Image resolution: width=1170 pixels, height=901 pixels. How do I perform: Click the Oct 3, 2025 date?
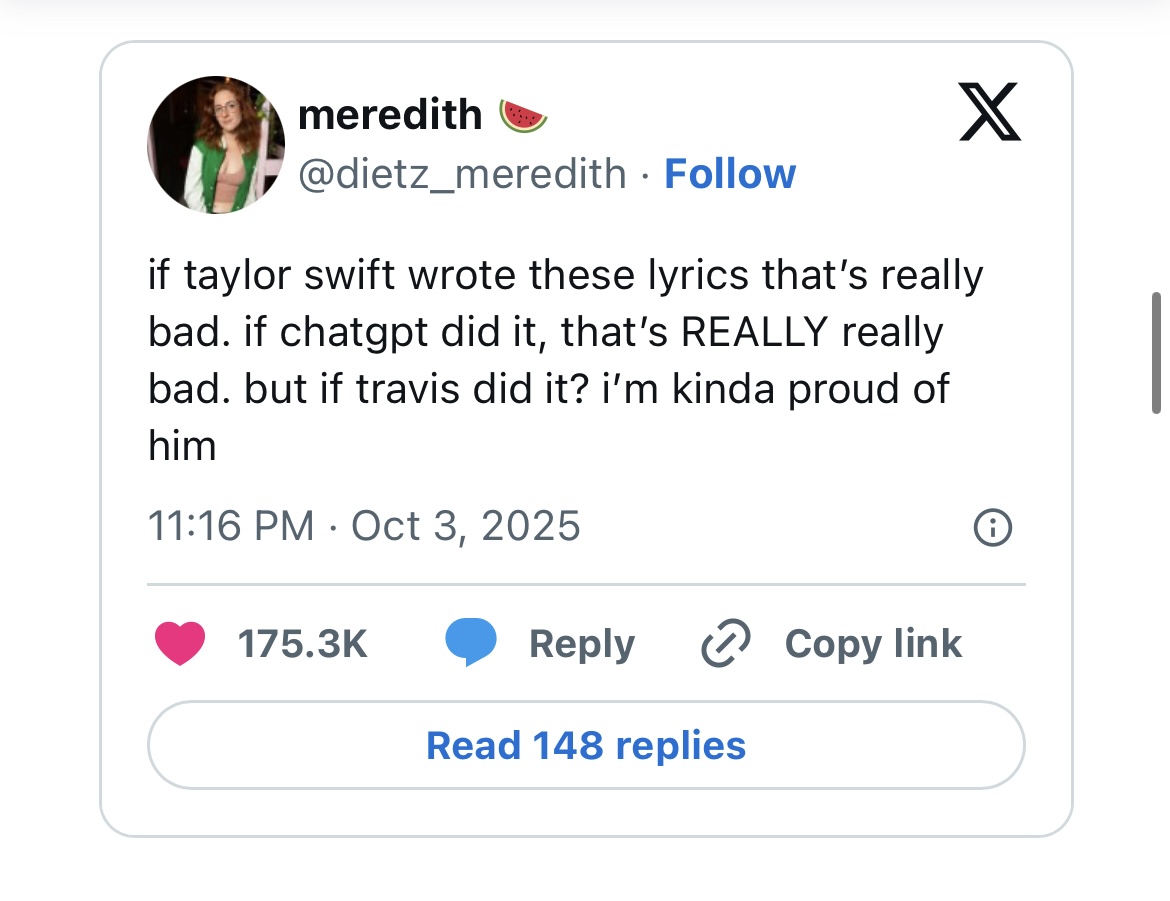(x=466, y=525)
